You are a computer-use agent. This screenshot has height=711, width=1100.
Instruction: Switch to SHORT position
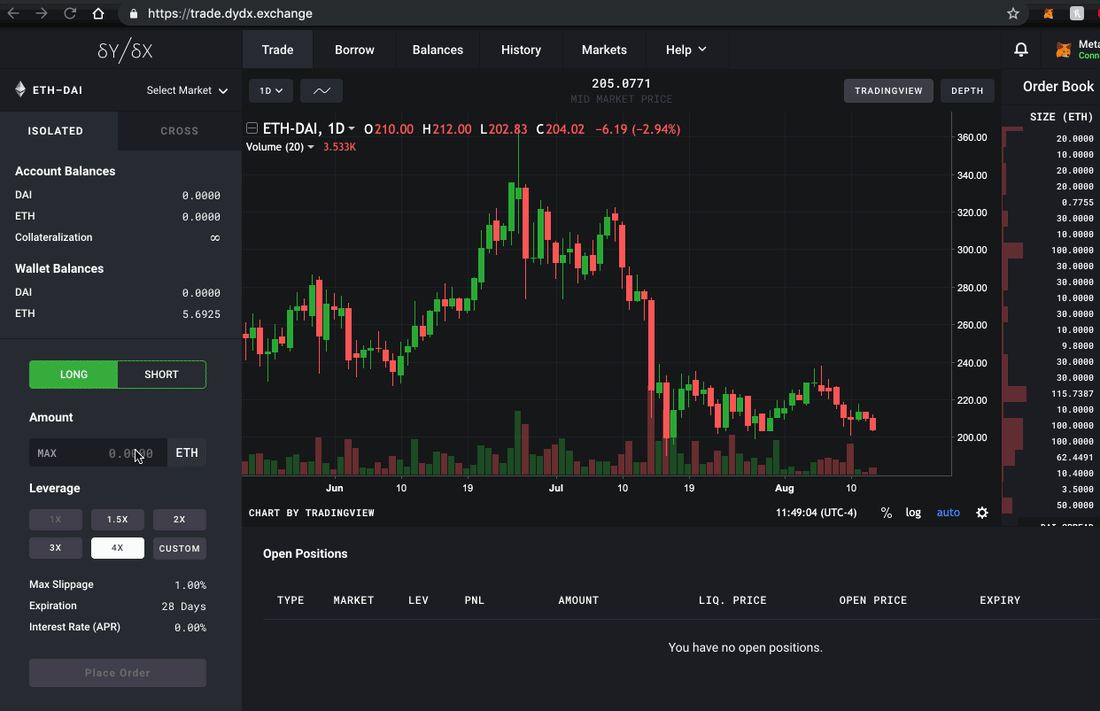point(161,374)
